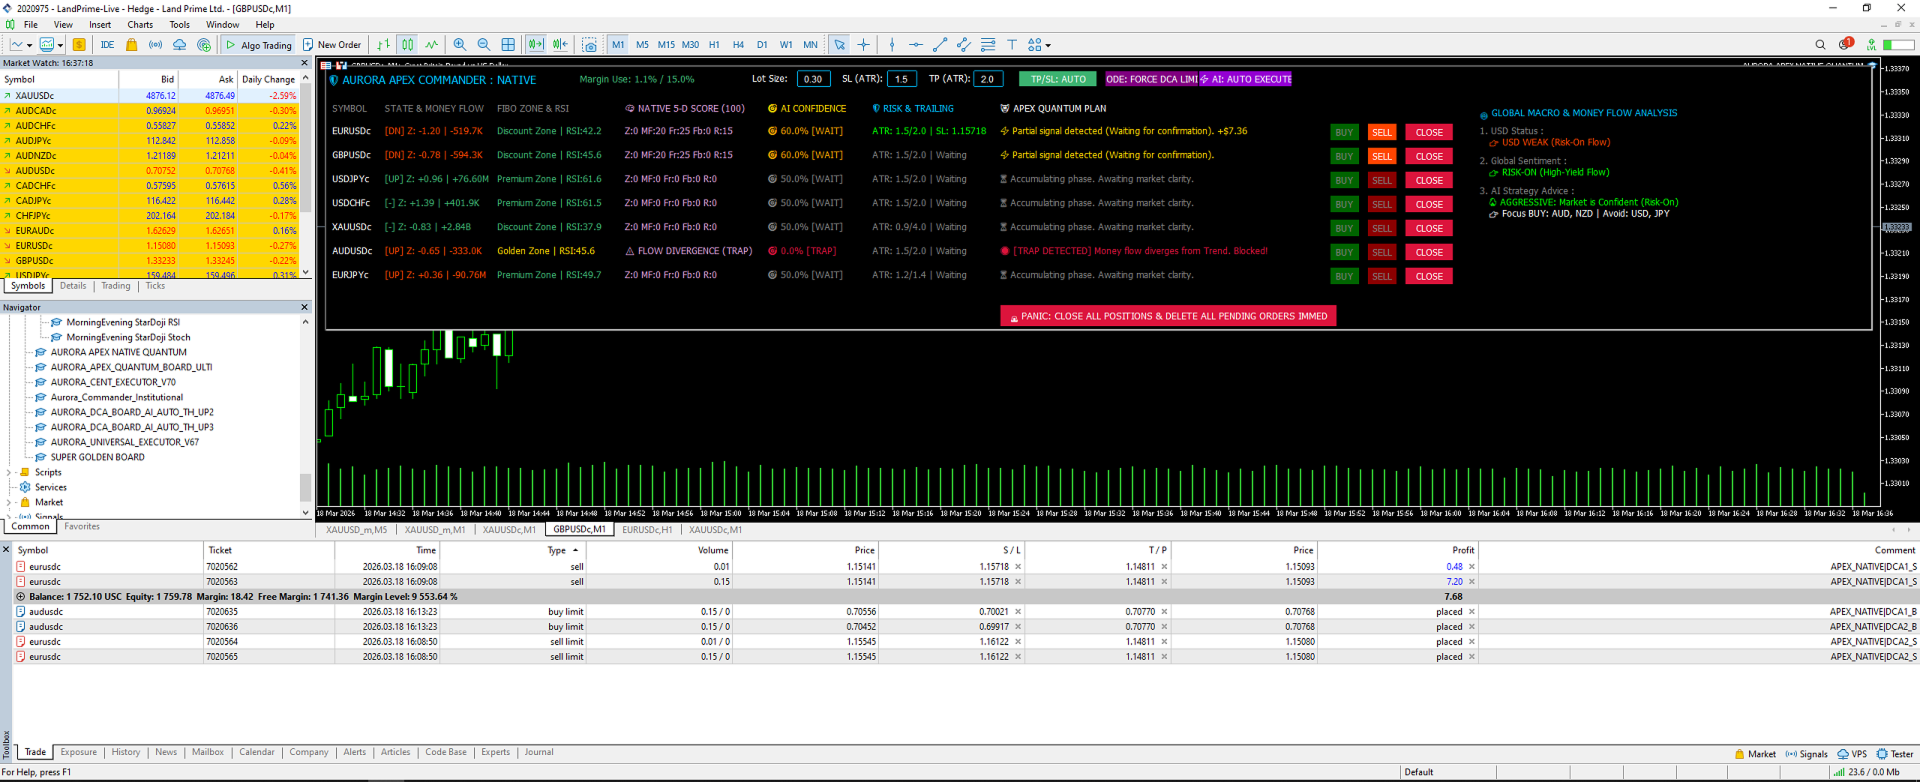
Task: Open the tile windows grid icon
Action: (x=508, y=45)
